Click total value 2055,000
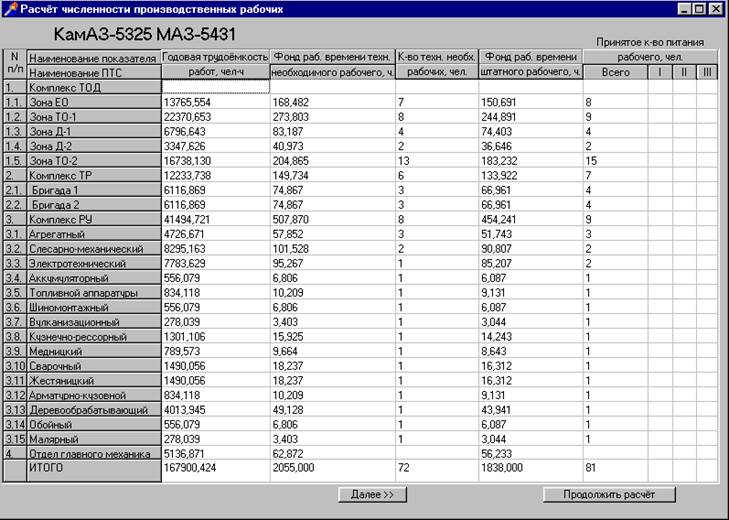729x520 pixels. 293,467
